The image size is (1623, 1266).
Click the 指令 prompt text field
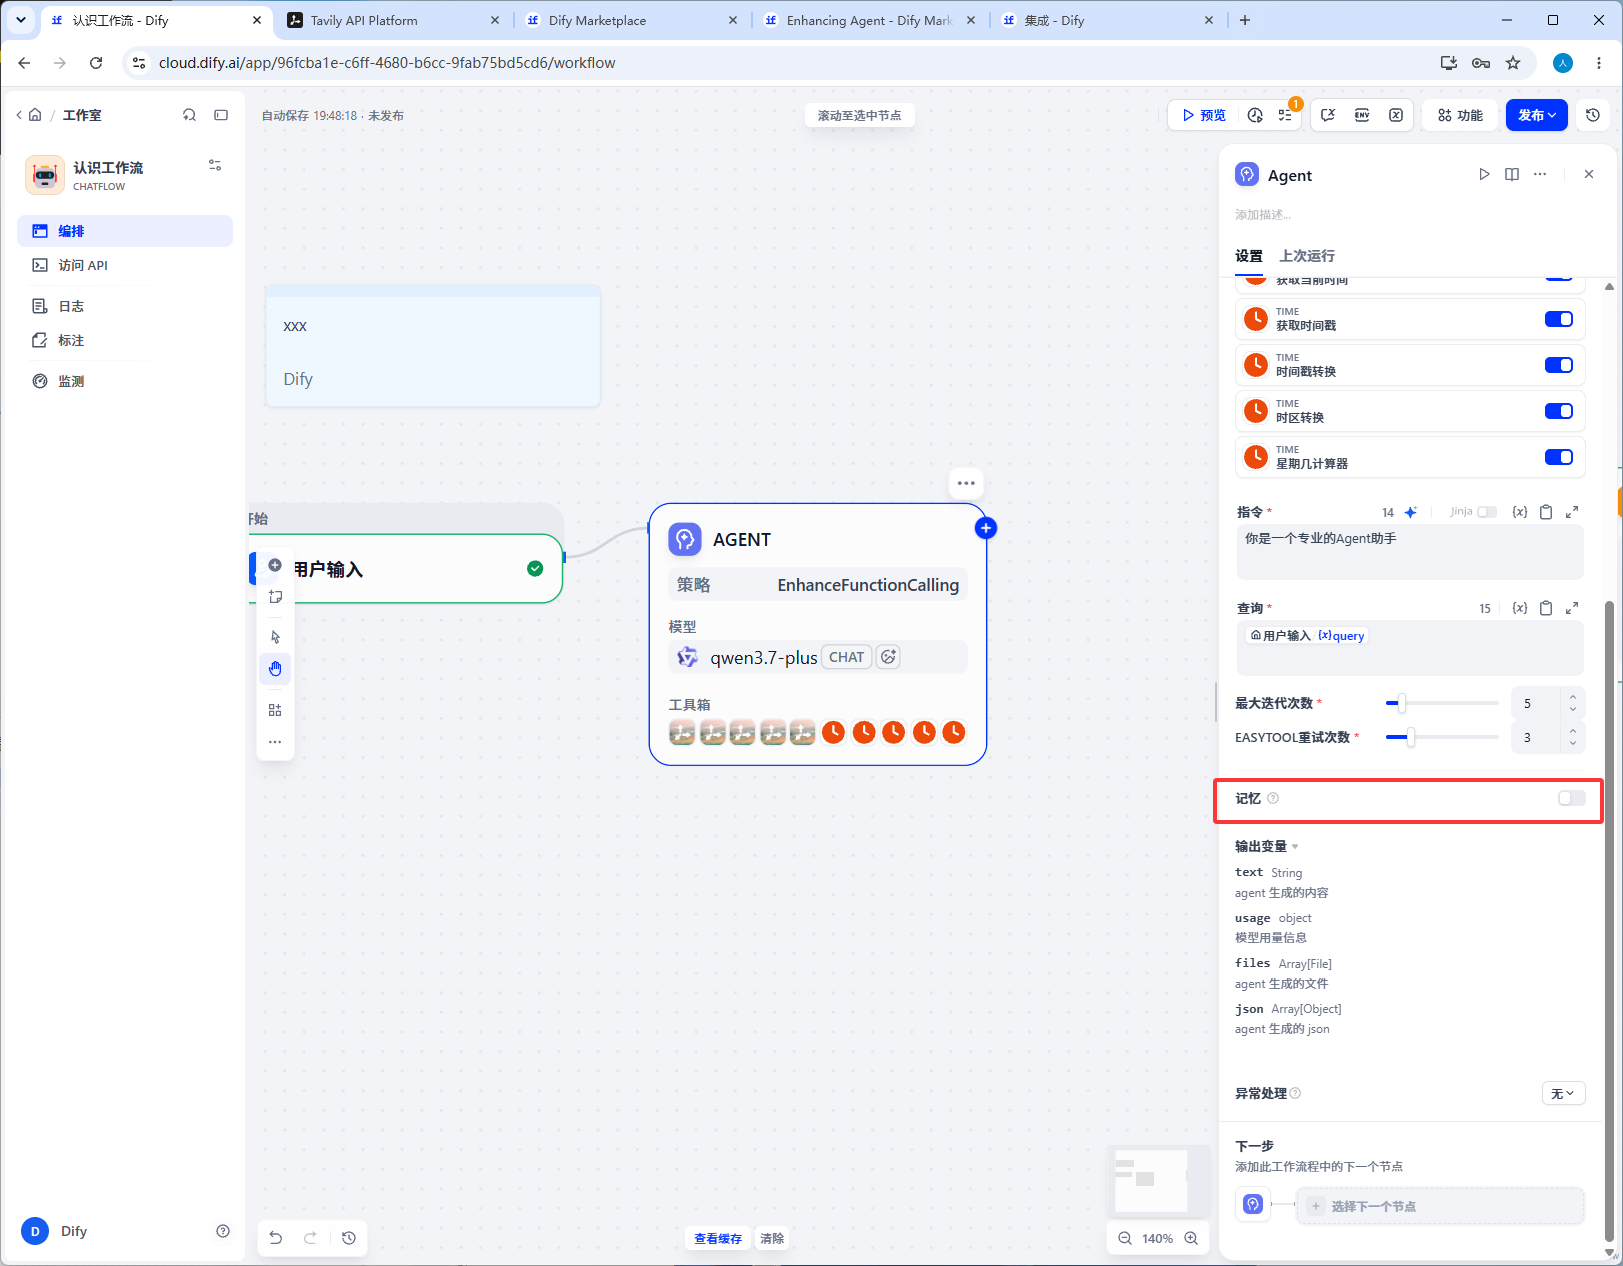pyautogui.click(x=1410, y=552)
